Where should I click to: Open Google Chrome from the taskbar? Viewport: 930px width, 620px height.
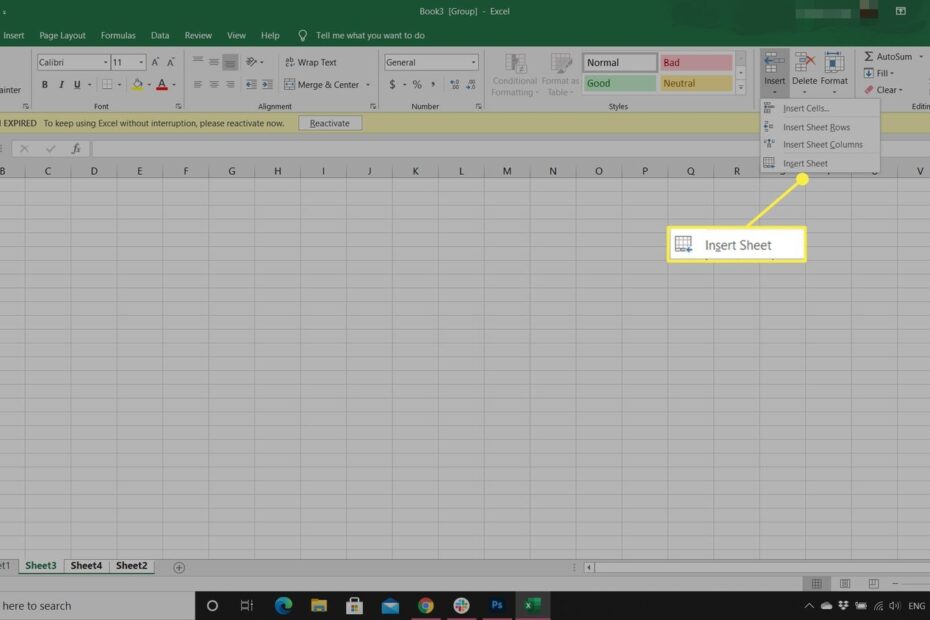(425, 605)
